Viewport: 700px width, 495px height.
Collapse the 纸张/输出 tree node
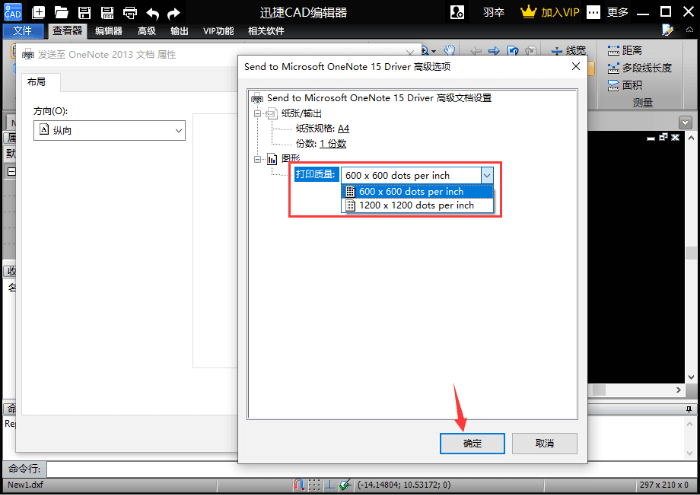click(258, 113)
